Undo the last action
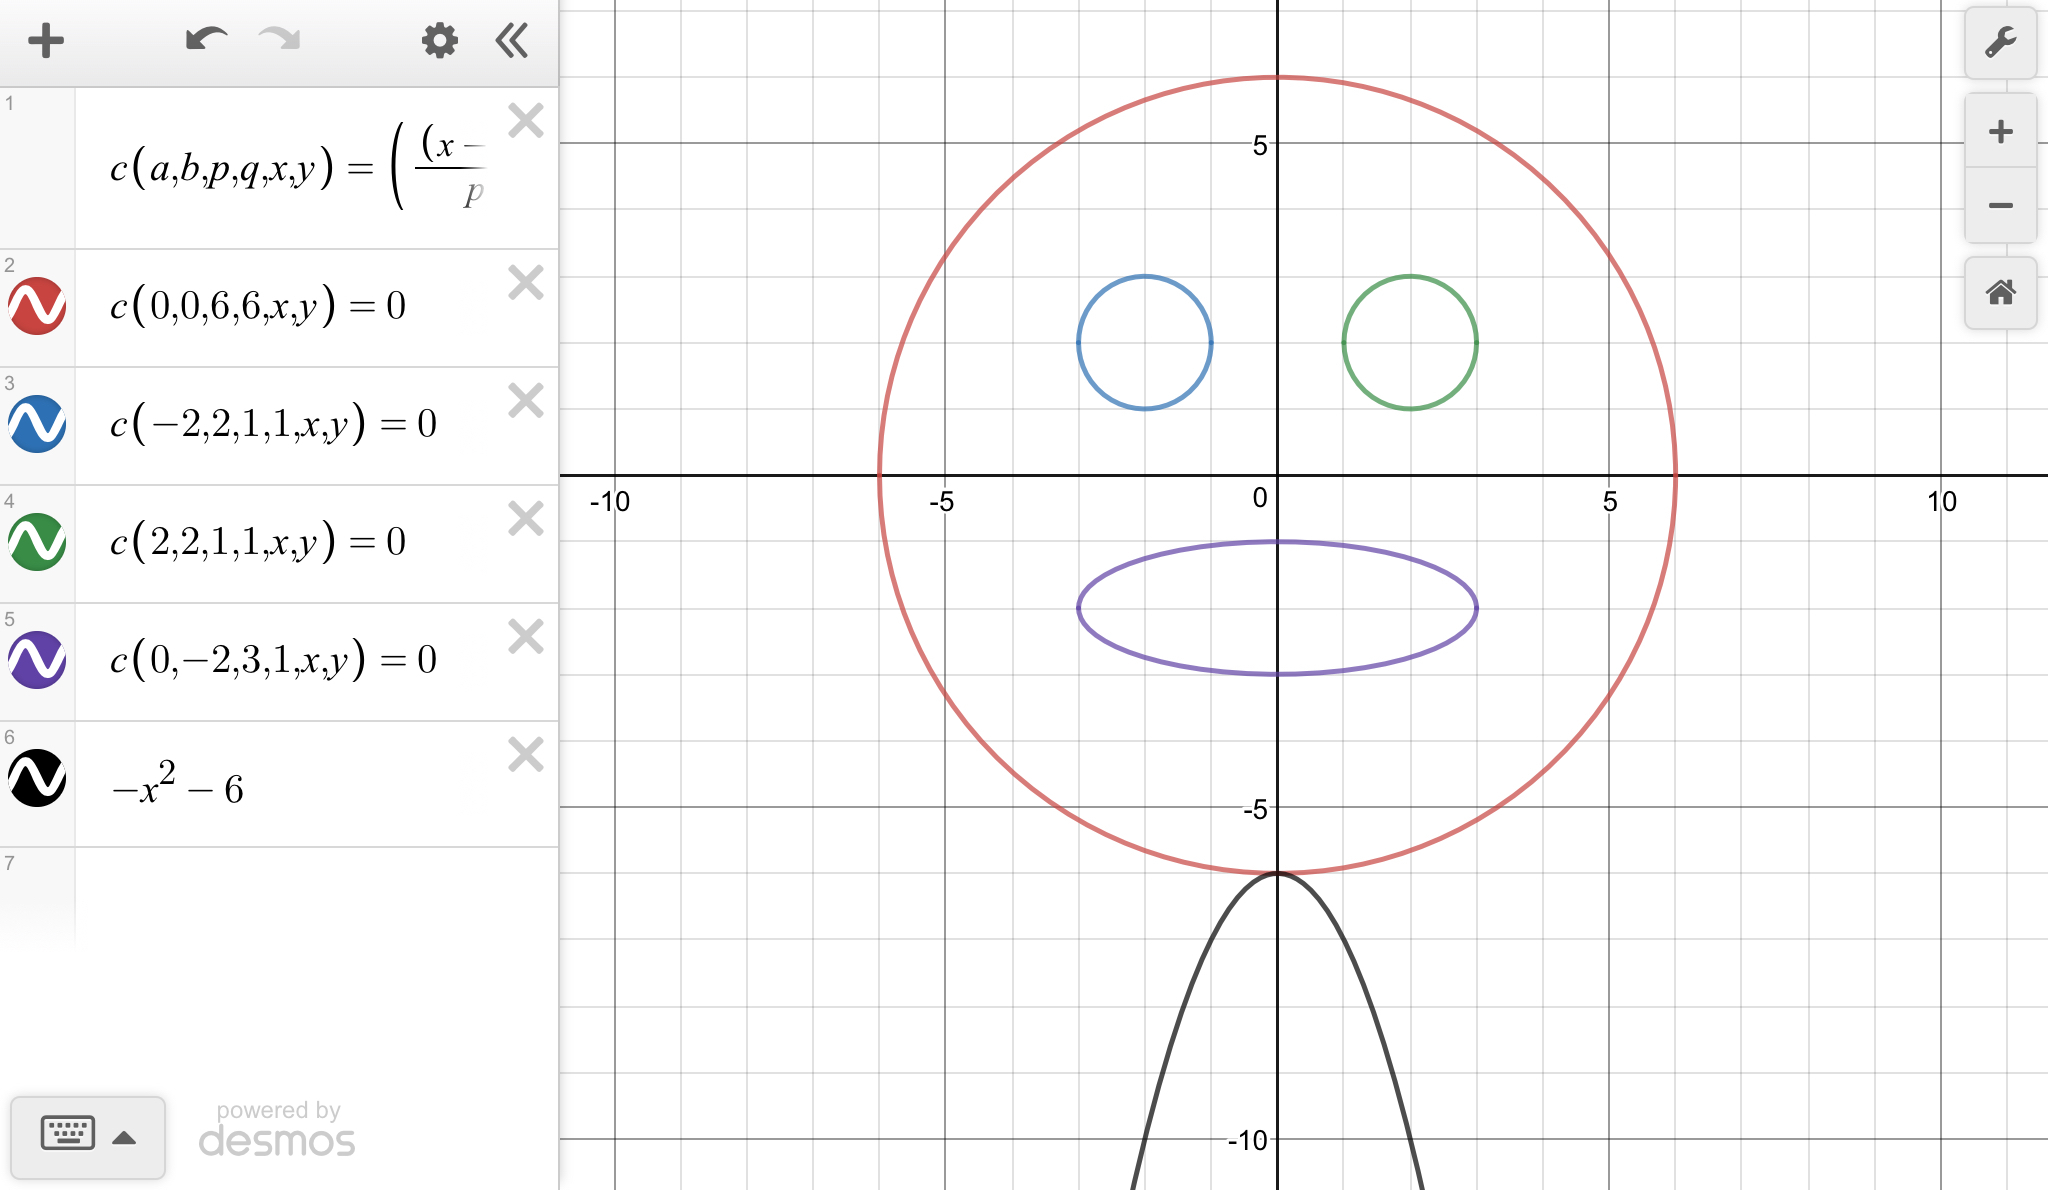 click(x=206, y=40)
